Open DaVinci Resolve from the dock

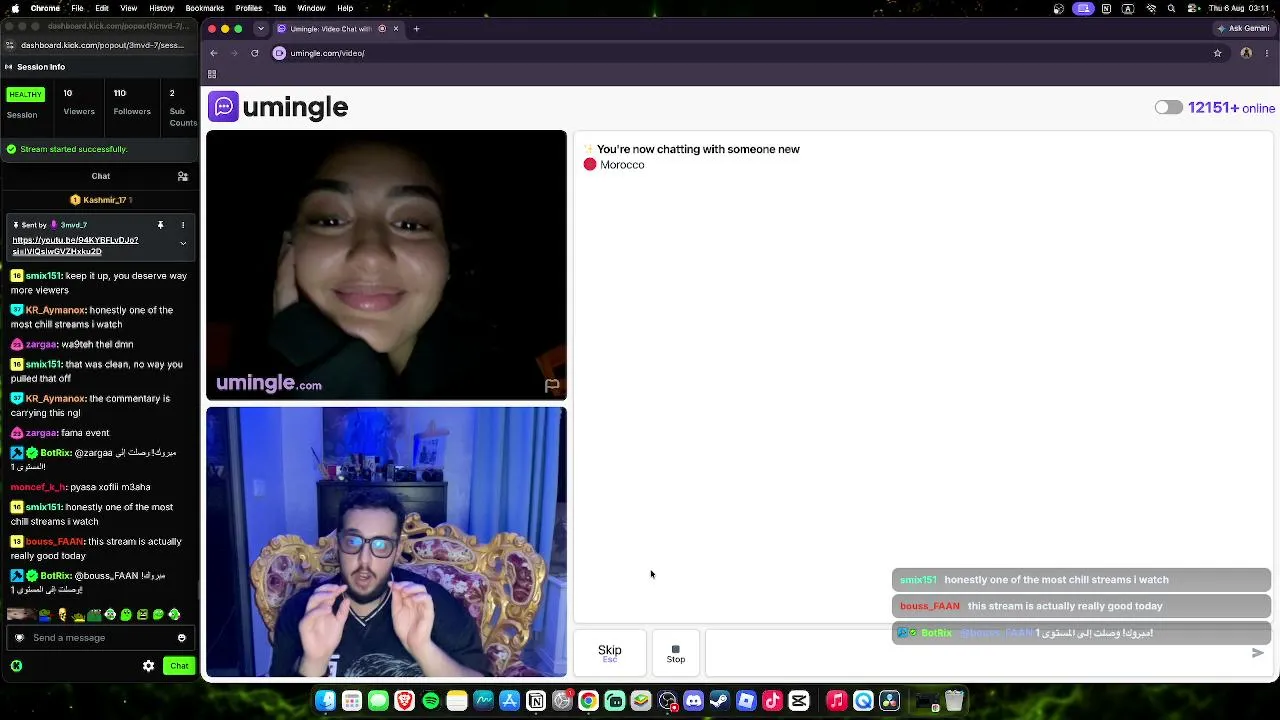(x=889, y=701)
